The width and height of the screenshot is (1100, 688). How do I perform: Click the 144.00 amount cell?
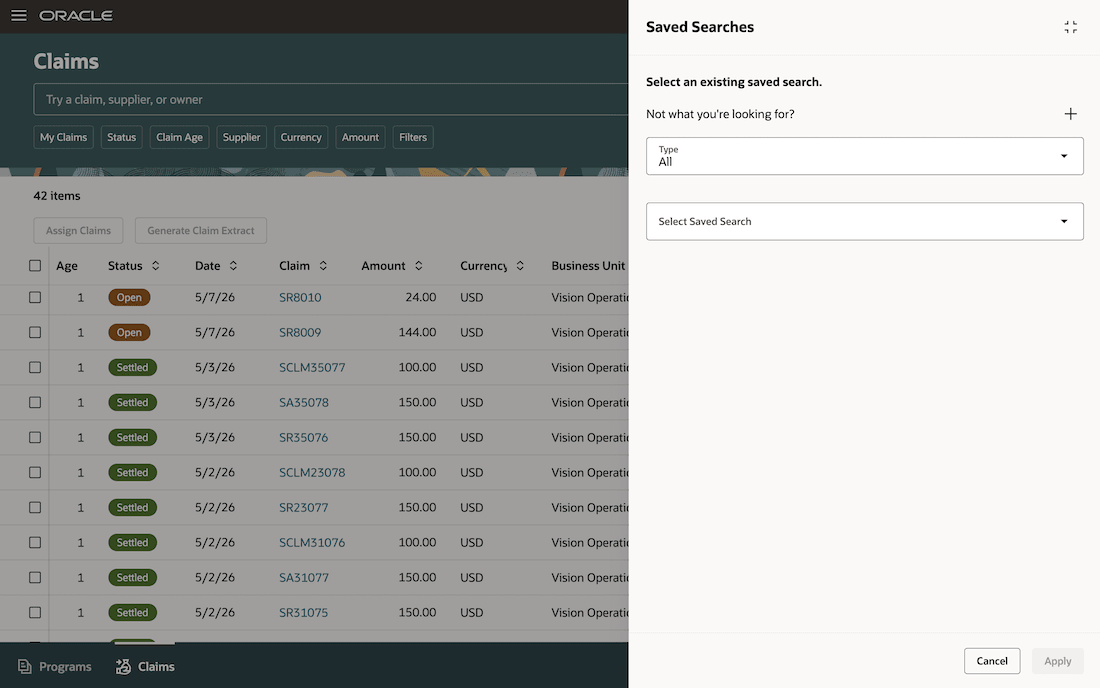click(x=417, y=332)
